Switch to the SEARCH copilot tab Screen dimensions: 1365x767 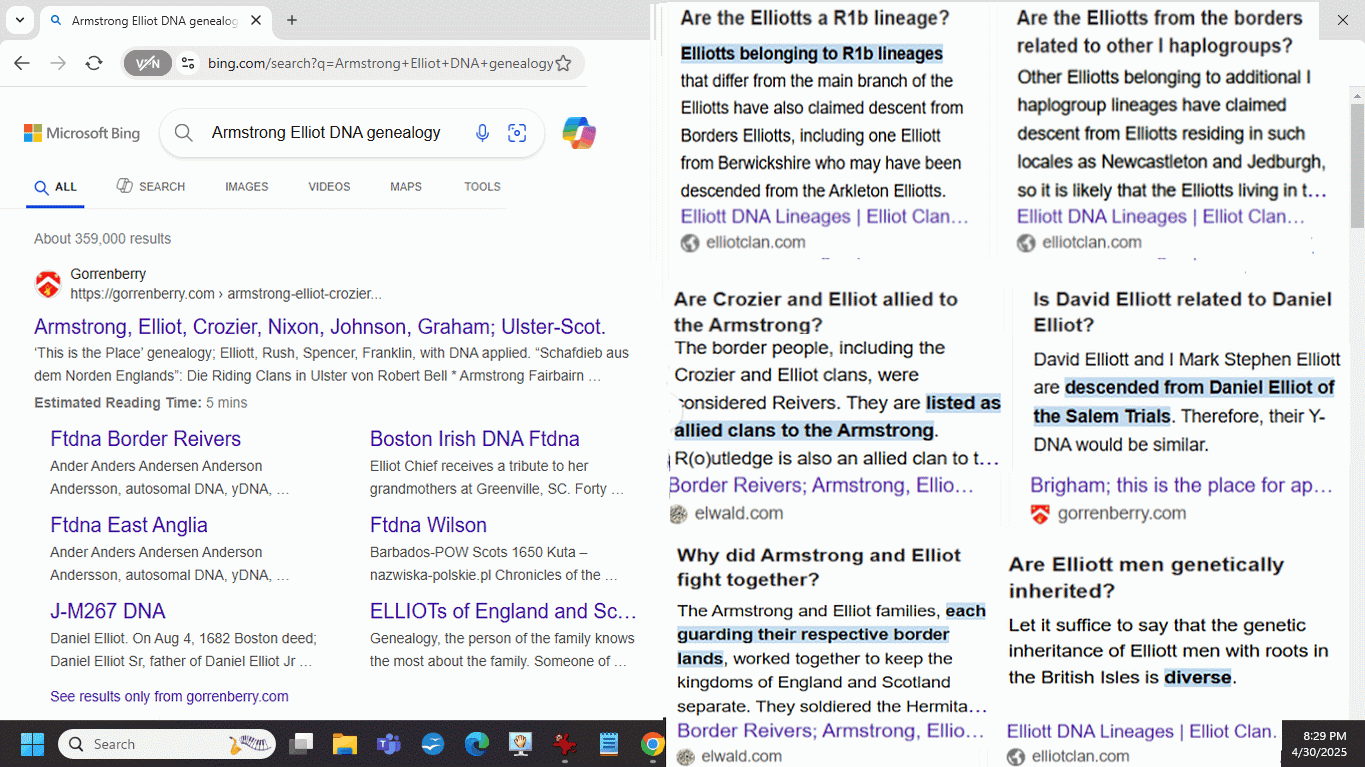(150, 187)
